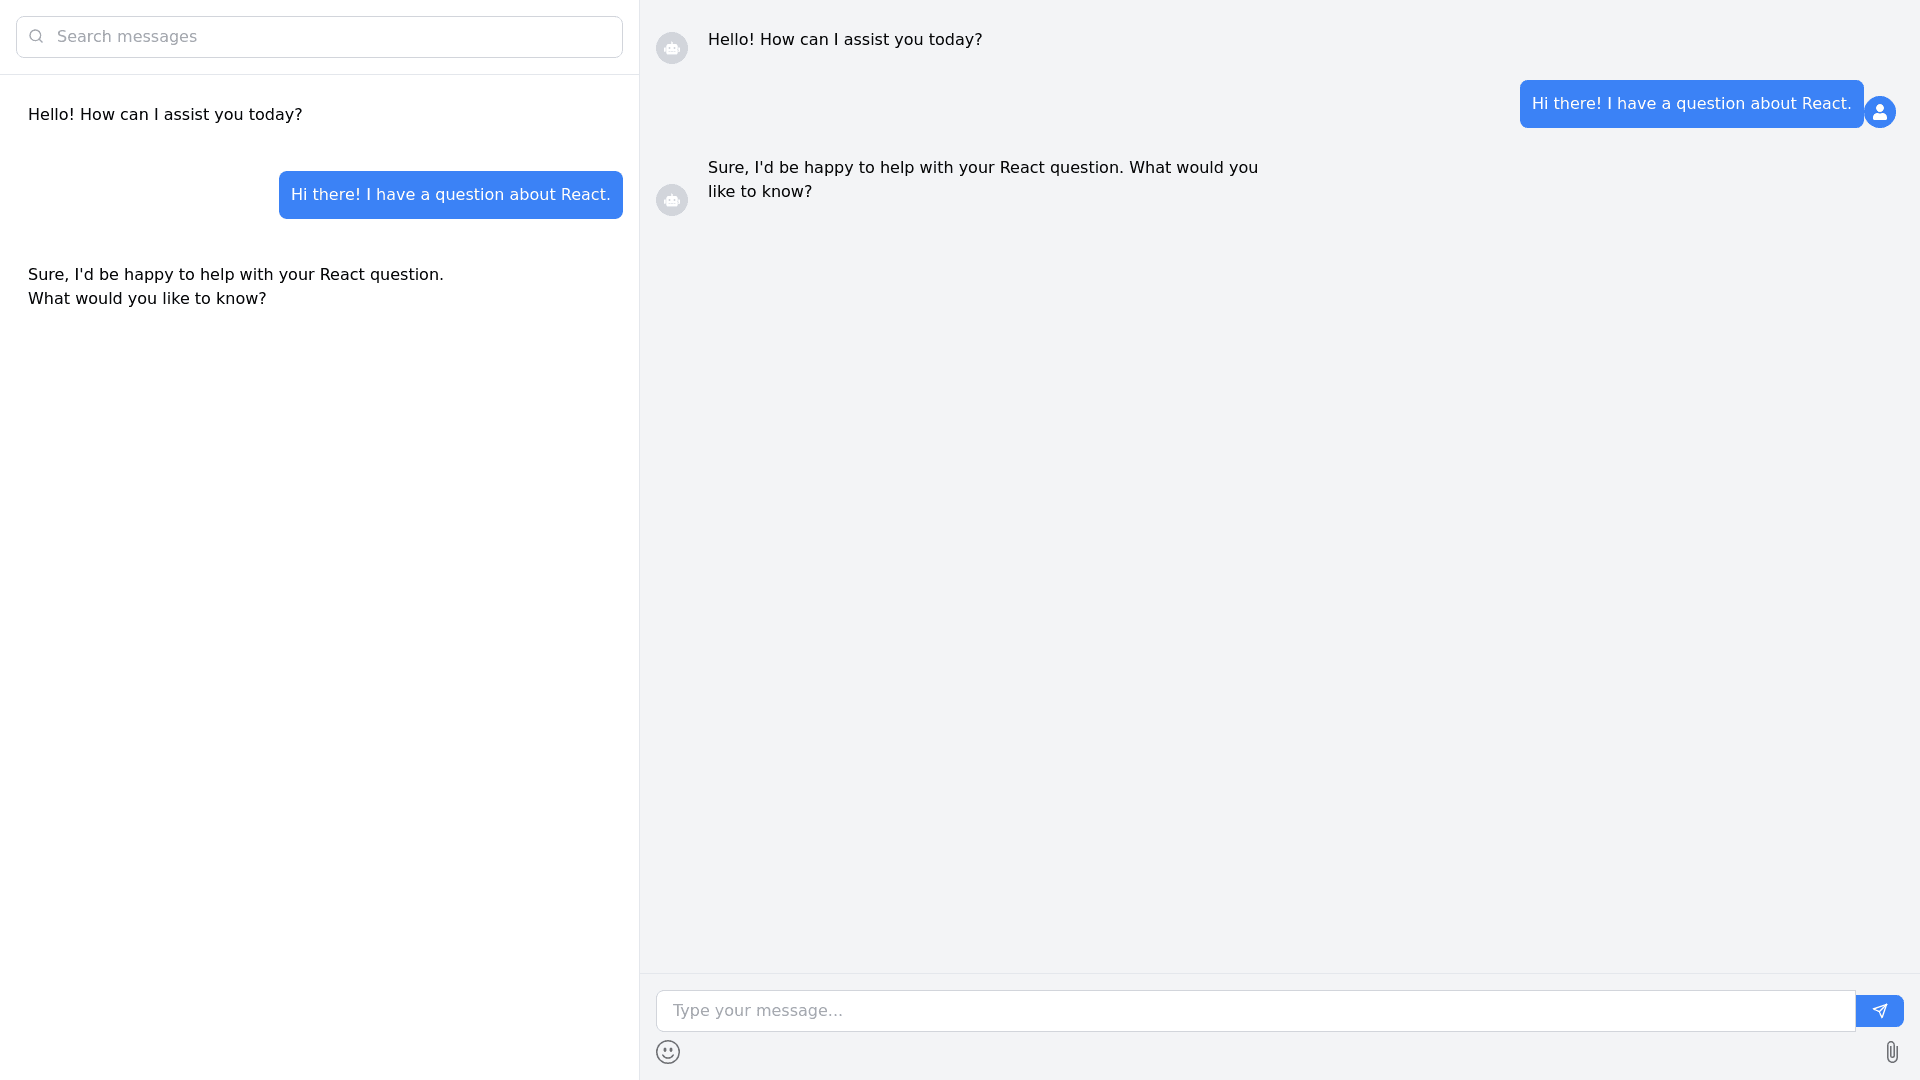
Task: Focus the Search messages field
Action: pos(330,37)
